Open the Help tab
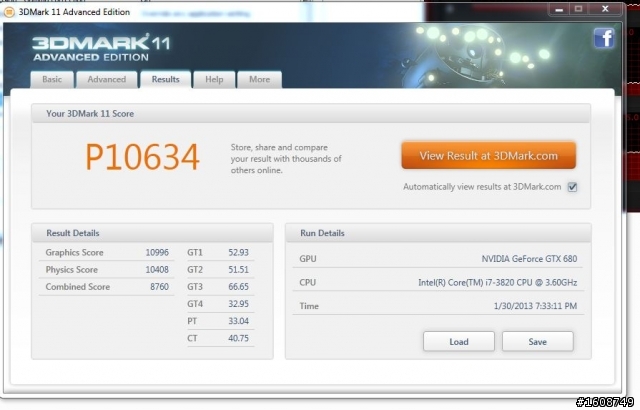The width and height of the screenshot is (640, 410). click(214, 80)
